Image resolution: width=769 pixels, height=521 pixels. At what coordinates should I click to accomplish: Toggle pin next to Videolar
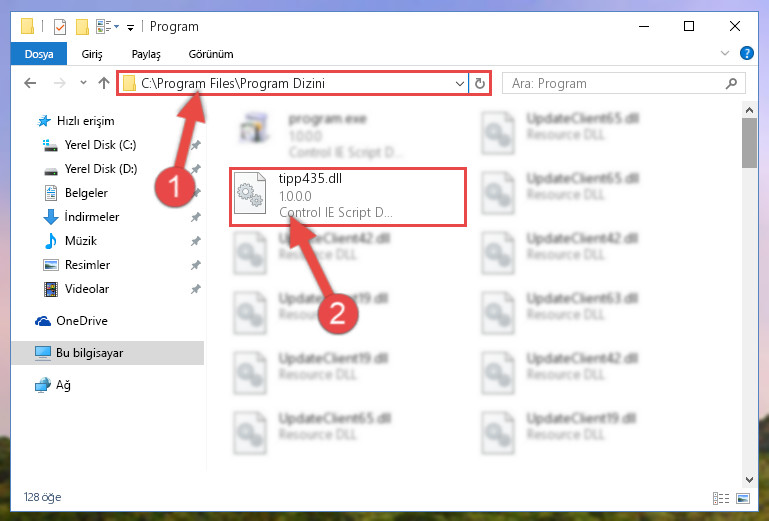coord(195,289)
